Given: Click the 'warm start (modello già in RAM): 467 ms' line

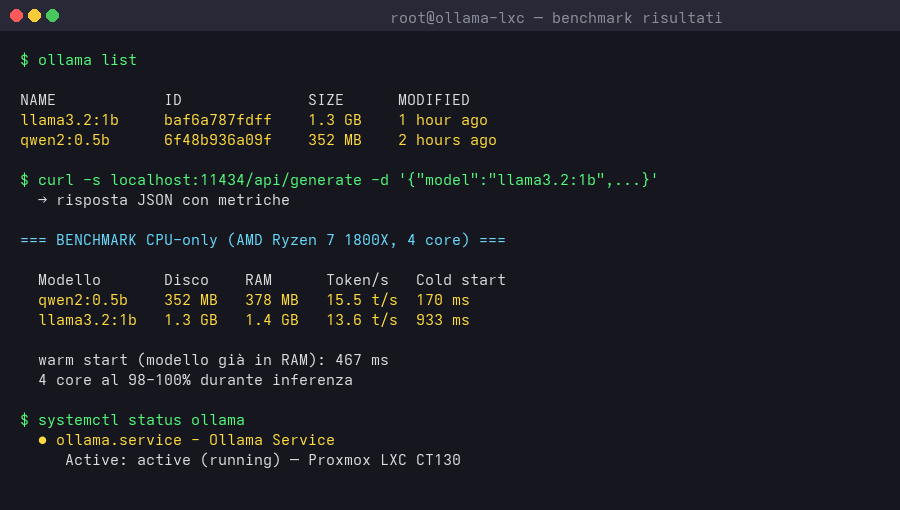Looking at the screenshot, I should pos(214,360).
